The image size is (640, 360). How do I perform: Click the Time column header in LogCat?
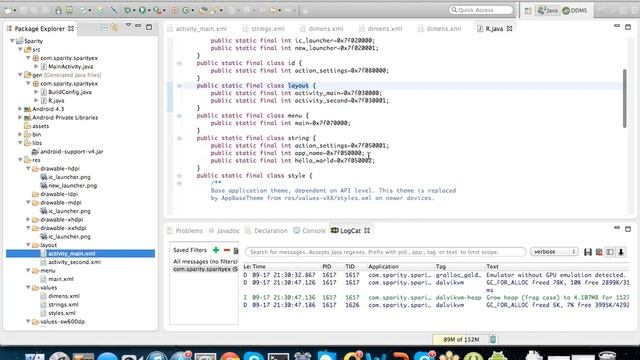click(x=259, y=267)
